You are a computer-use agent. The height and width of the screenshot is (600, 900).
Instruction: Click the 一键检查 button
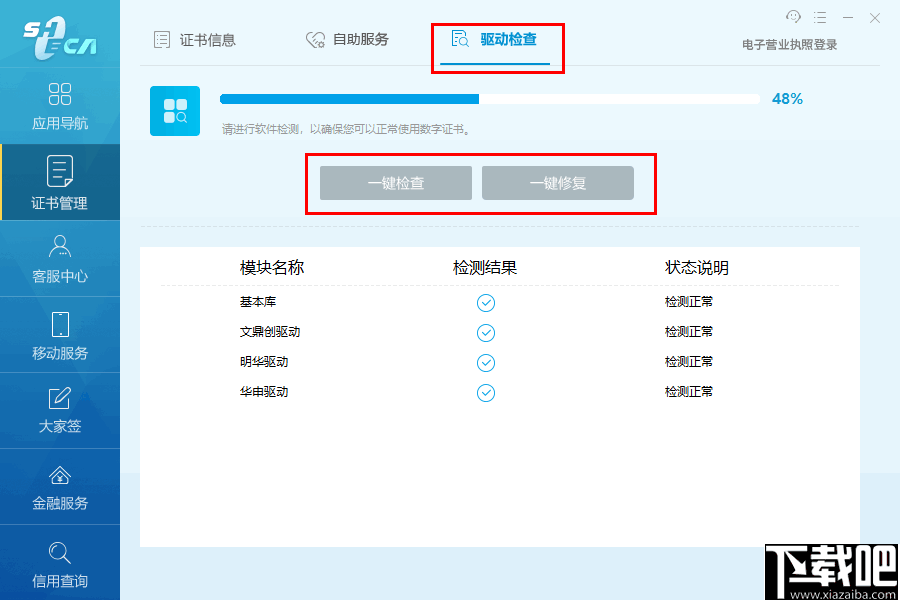tap(396, 183)
